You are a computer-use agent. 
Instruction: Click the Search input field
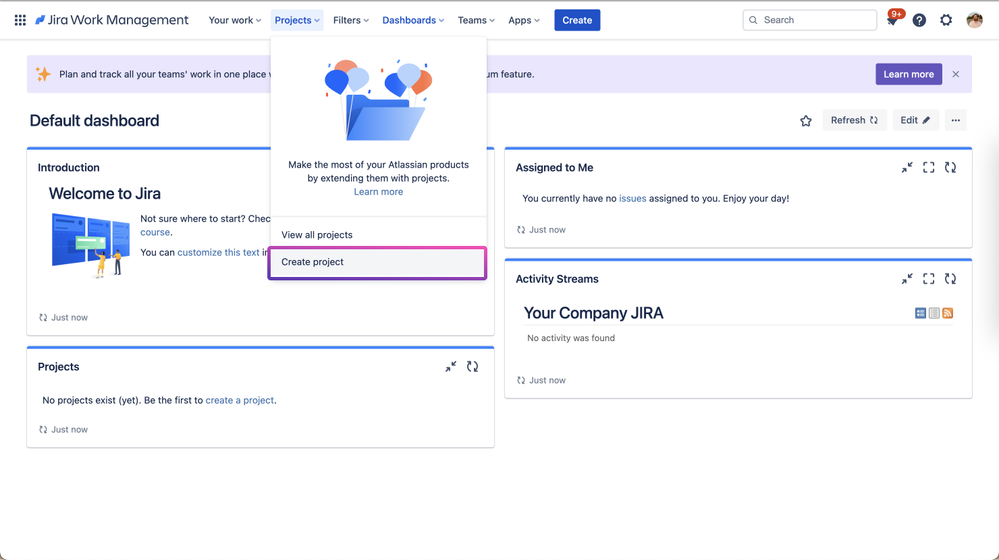pos(810,20)
